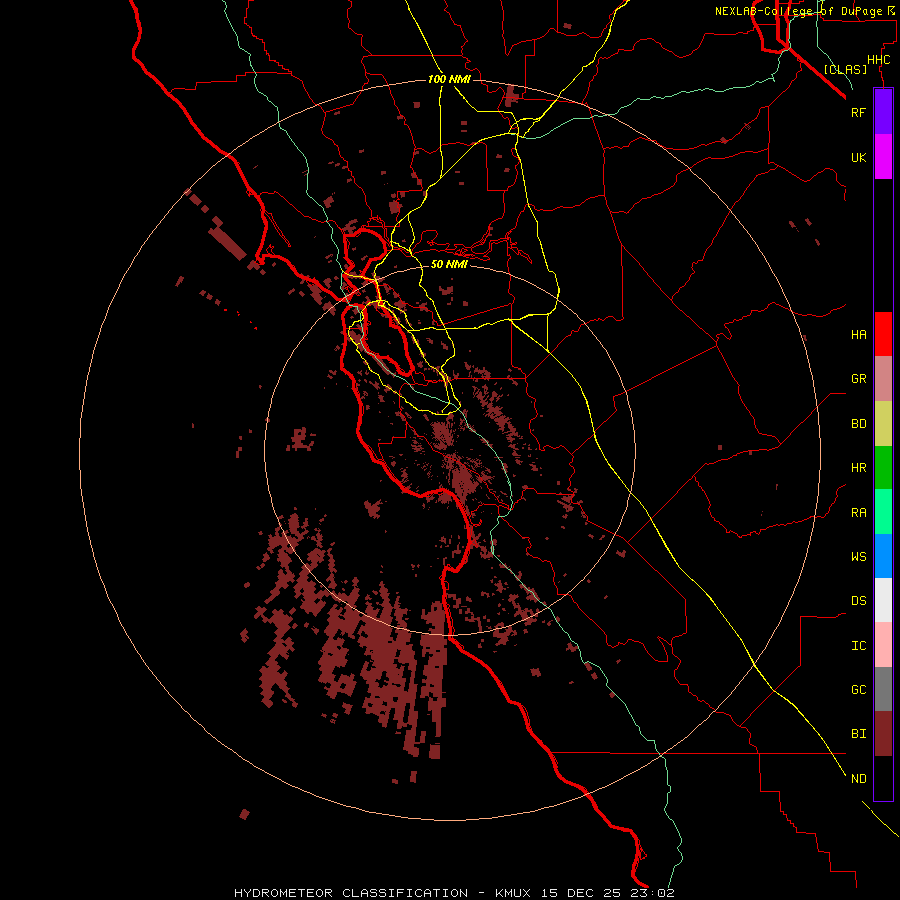This screenshot has width=900, height=900.
Task: Click the UK magenta legend swatch
Action: (x=883, y=157)
